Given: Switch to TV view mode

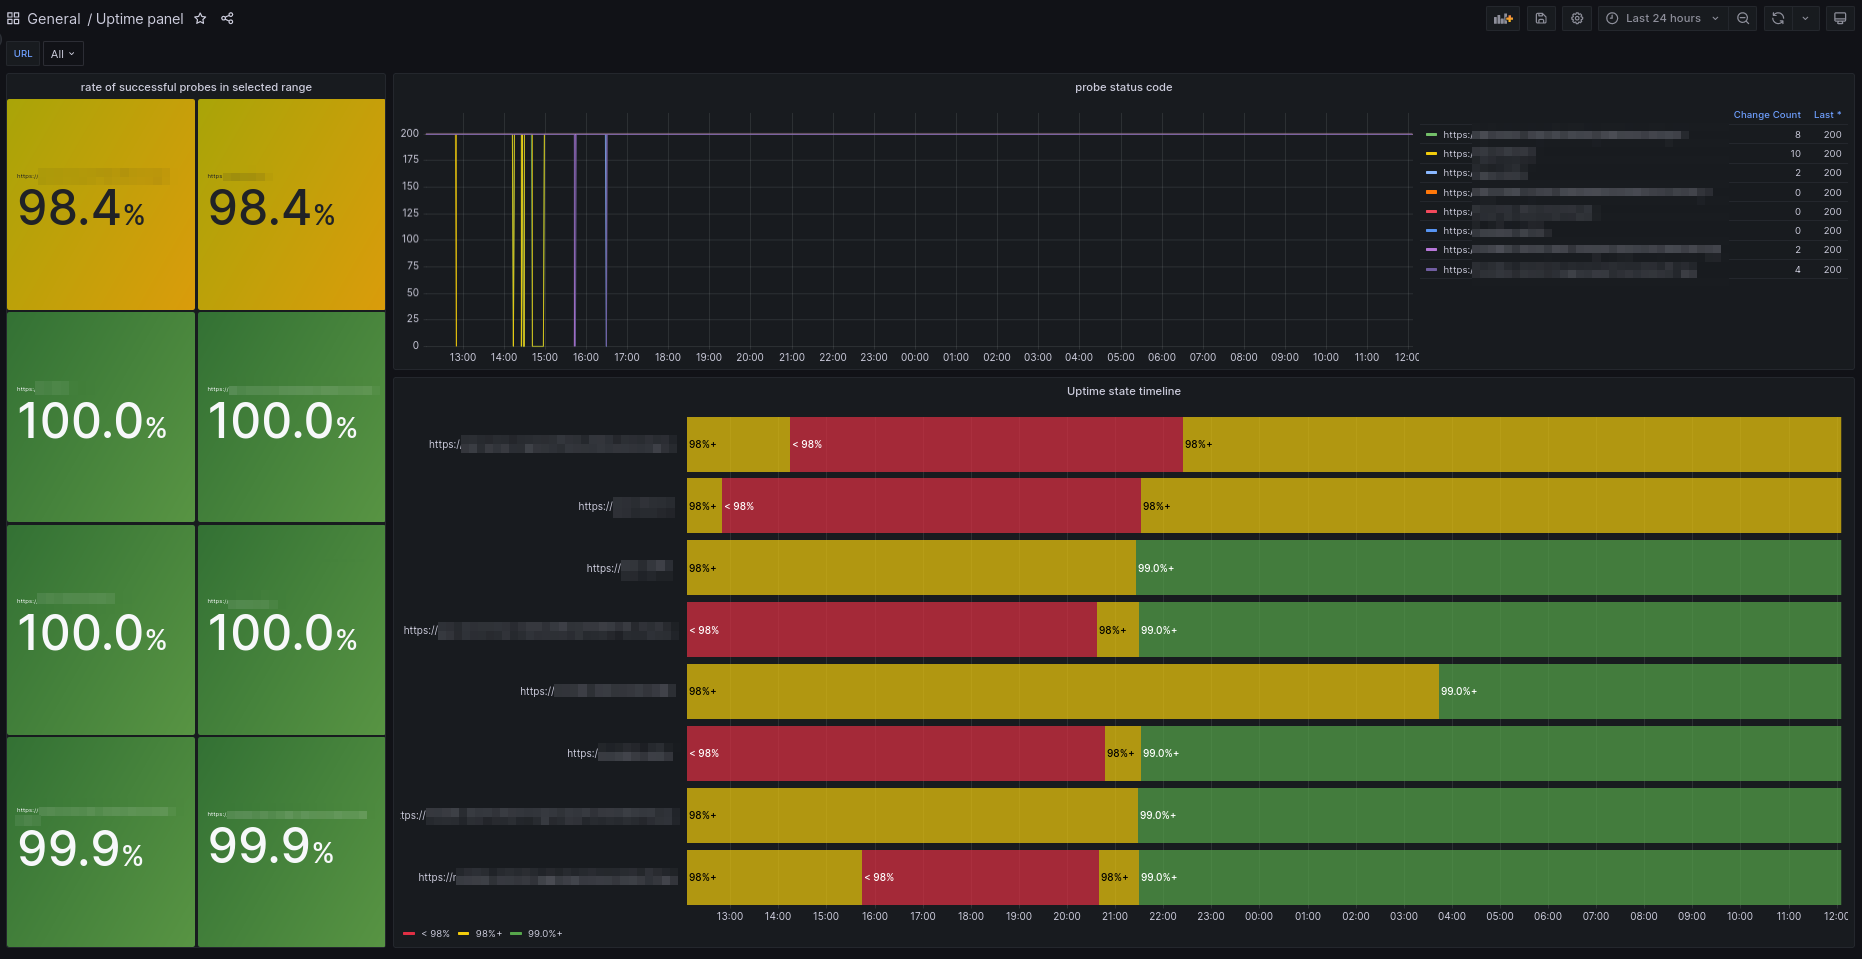Looking at the screenshot, I should pyautogui.click(x=1840, y=18).
